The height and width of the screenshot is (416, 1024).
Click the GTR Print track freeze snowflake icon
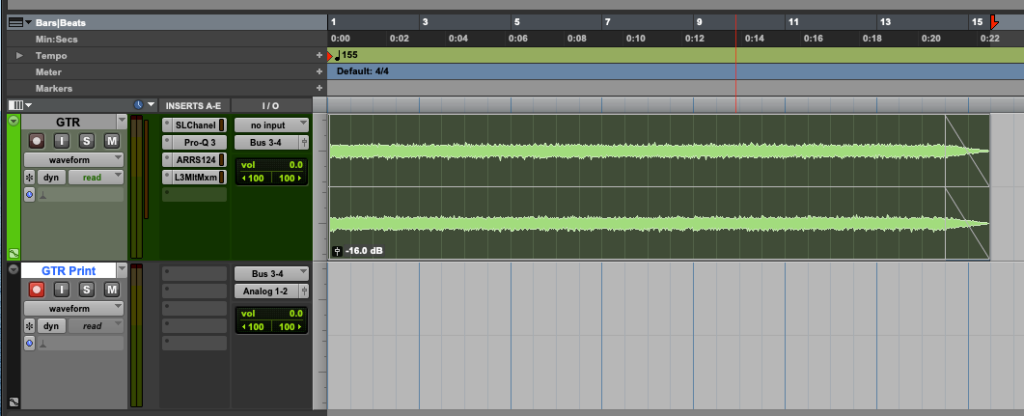point(29,326)
